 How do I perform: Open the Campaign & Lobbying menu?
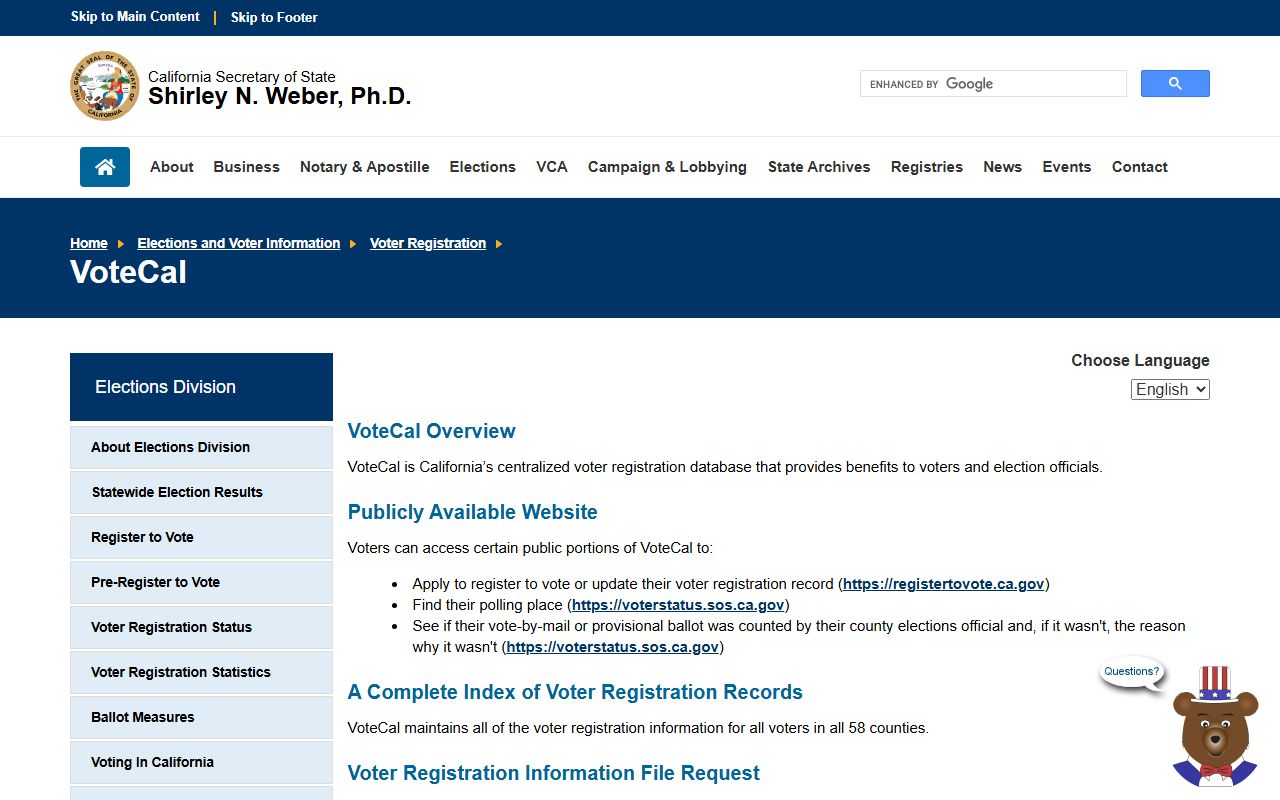point(667,167)
